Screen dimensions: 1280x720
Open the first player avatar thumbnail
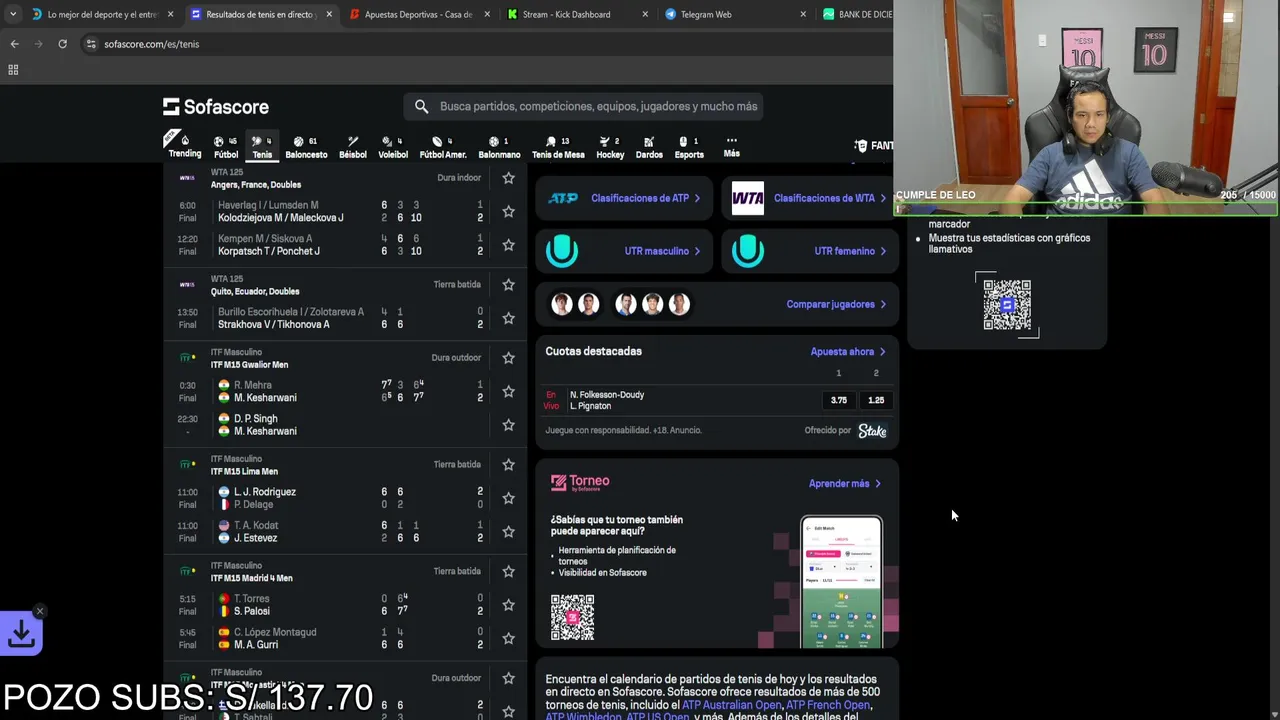(562, 304)
